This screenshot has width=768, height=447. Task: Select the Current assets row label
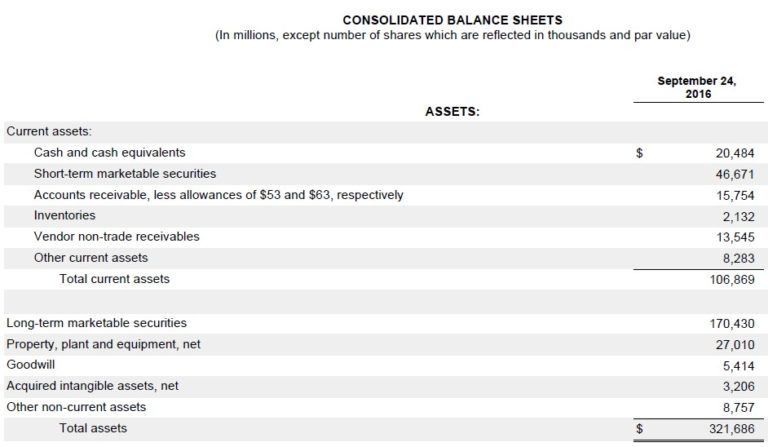tap(49, 131)
